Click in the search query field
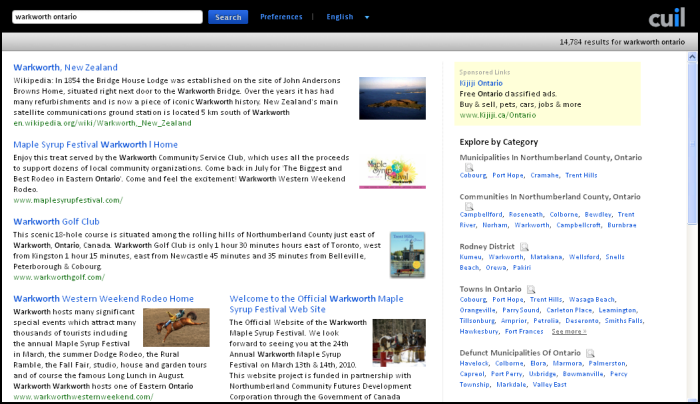This screenshot has height=404, width=700. [107, 17]
